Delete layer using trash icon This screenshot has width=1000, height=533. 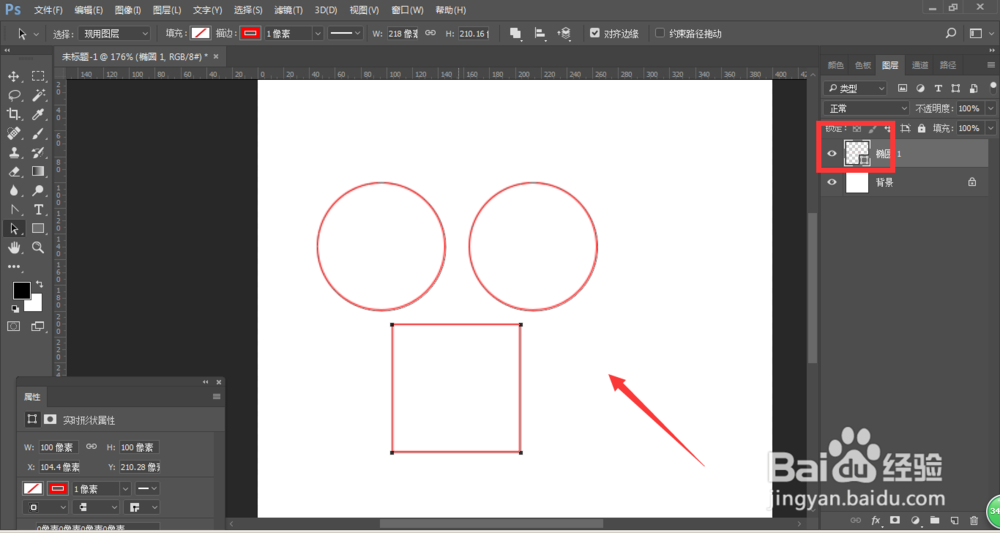973,520
